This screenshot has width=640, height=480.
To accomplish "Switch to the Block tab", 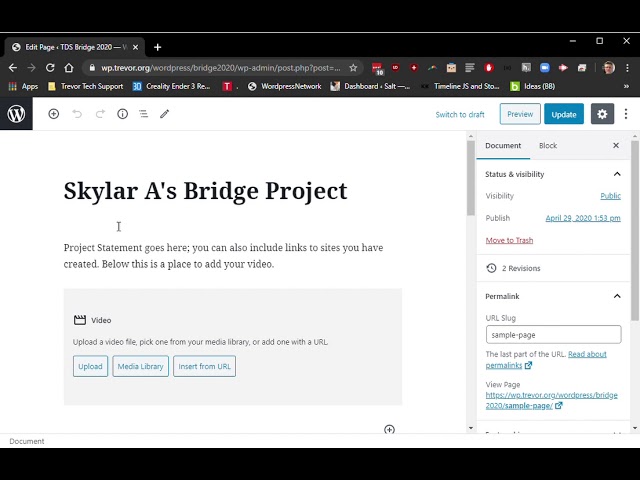I will [x=548, y=145].
